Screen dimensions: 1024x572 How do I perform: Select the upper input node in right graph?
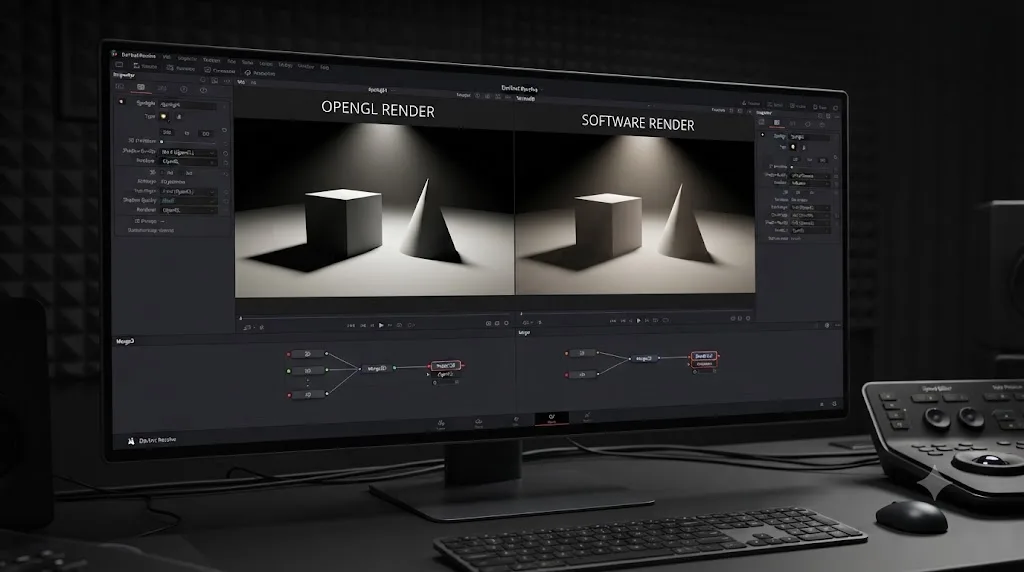[x=582, y=353]
